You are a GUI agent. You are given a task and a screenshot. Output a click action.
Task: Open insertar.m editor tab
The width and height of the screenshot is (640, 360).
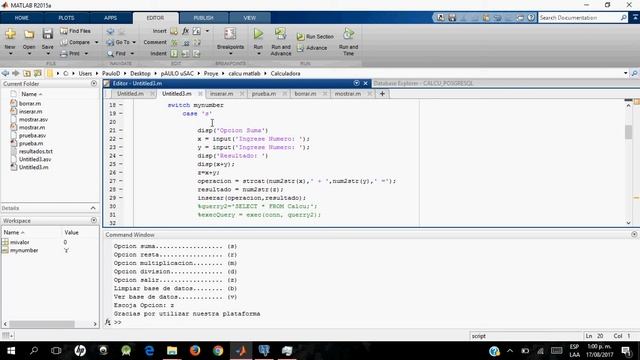click(x=222, y=94)
